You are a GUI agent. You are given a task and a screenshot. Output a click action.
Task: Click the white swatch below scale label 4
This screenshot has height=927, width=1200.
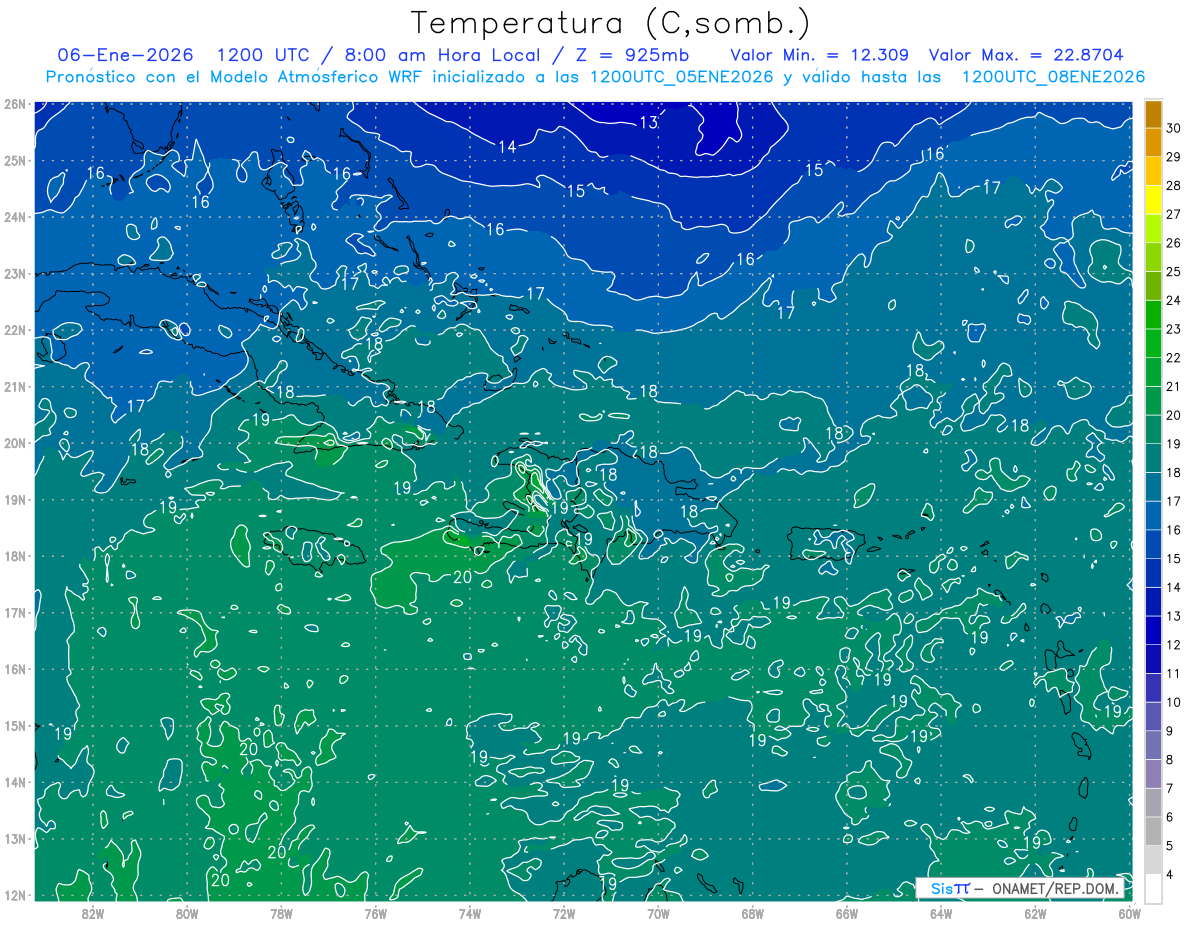(1153, 888)
